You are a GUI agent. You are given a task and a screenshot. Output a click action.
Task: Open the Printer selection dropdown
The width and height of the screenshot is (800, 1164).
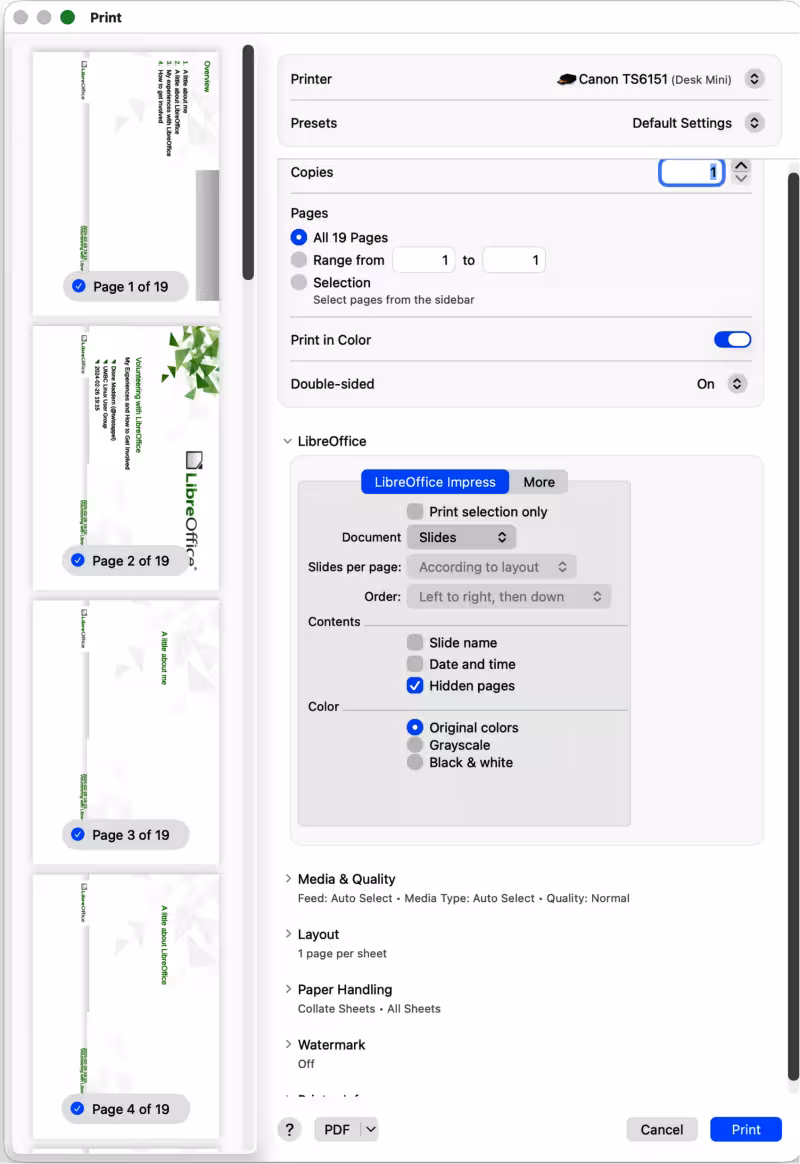(x=754, y=79)
